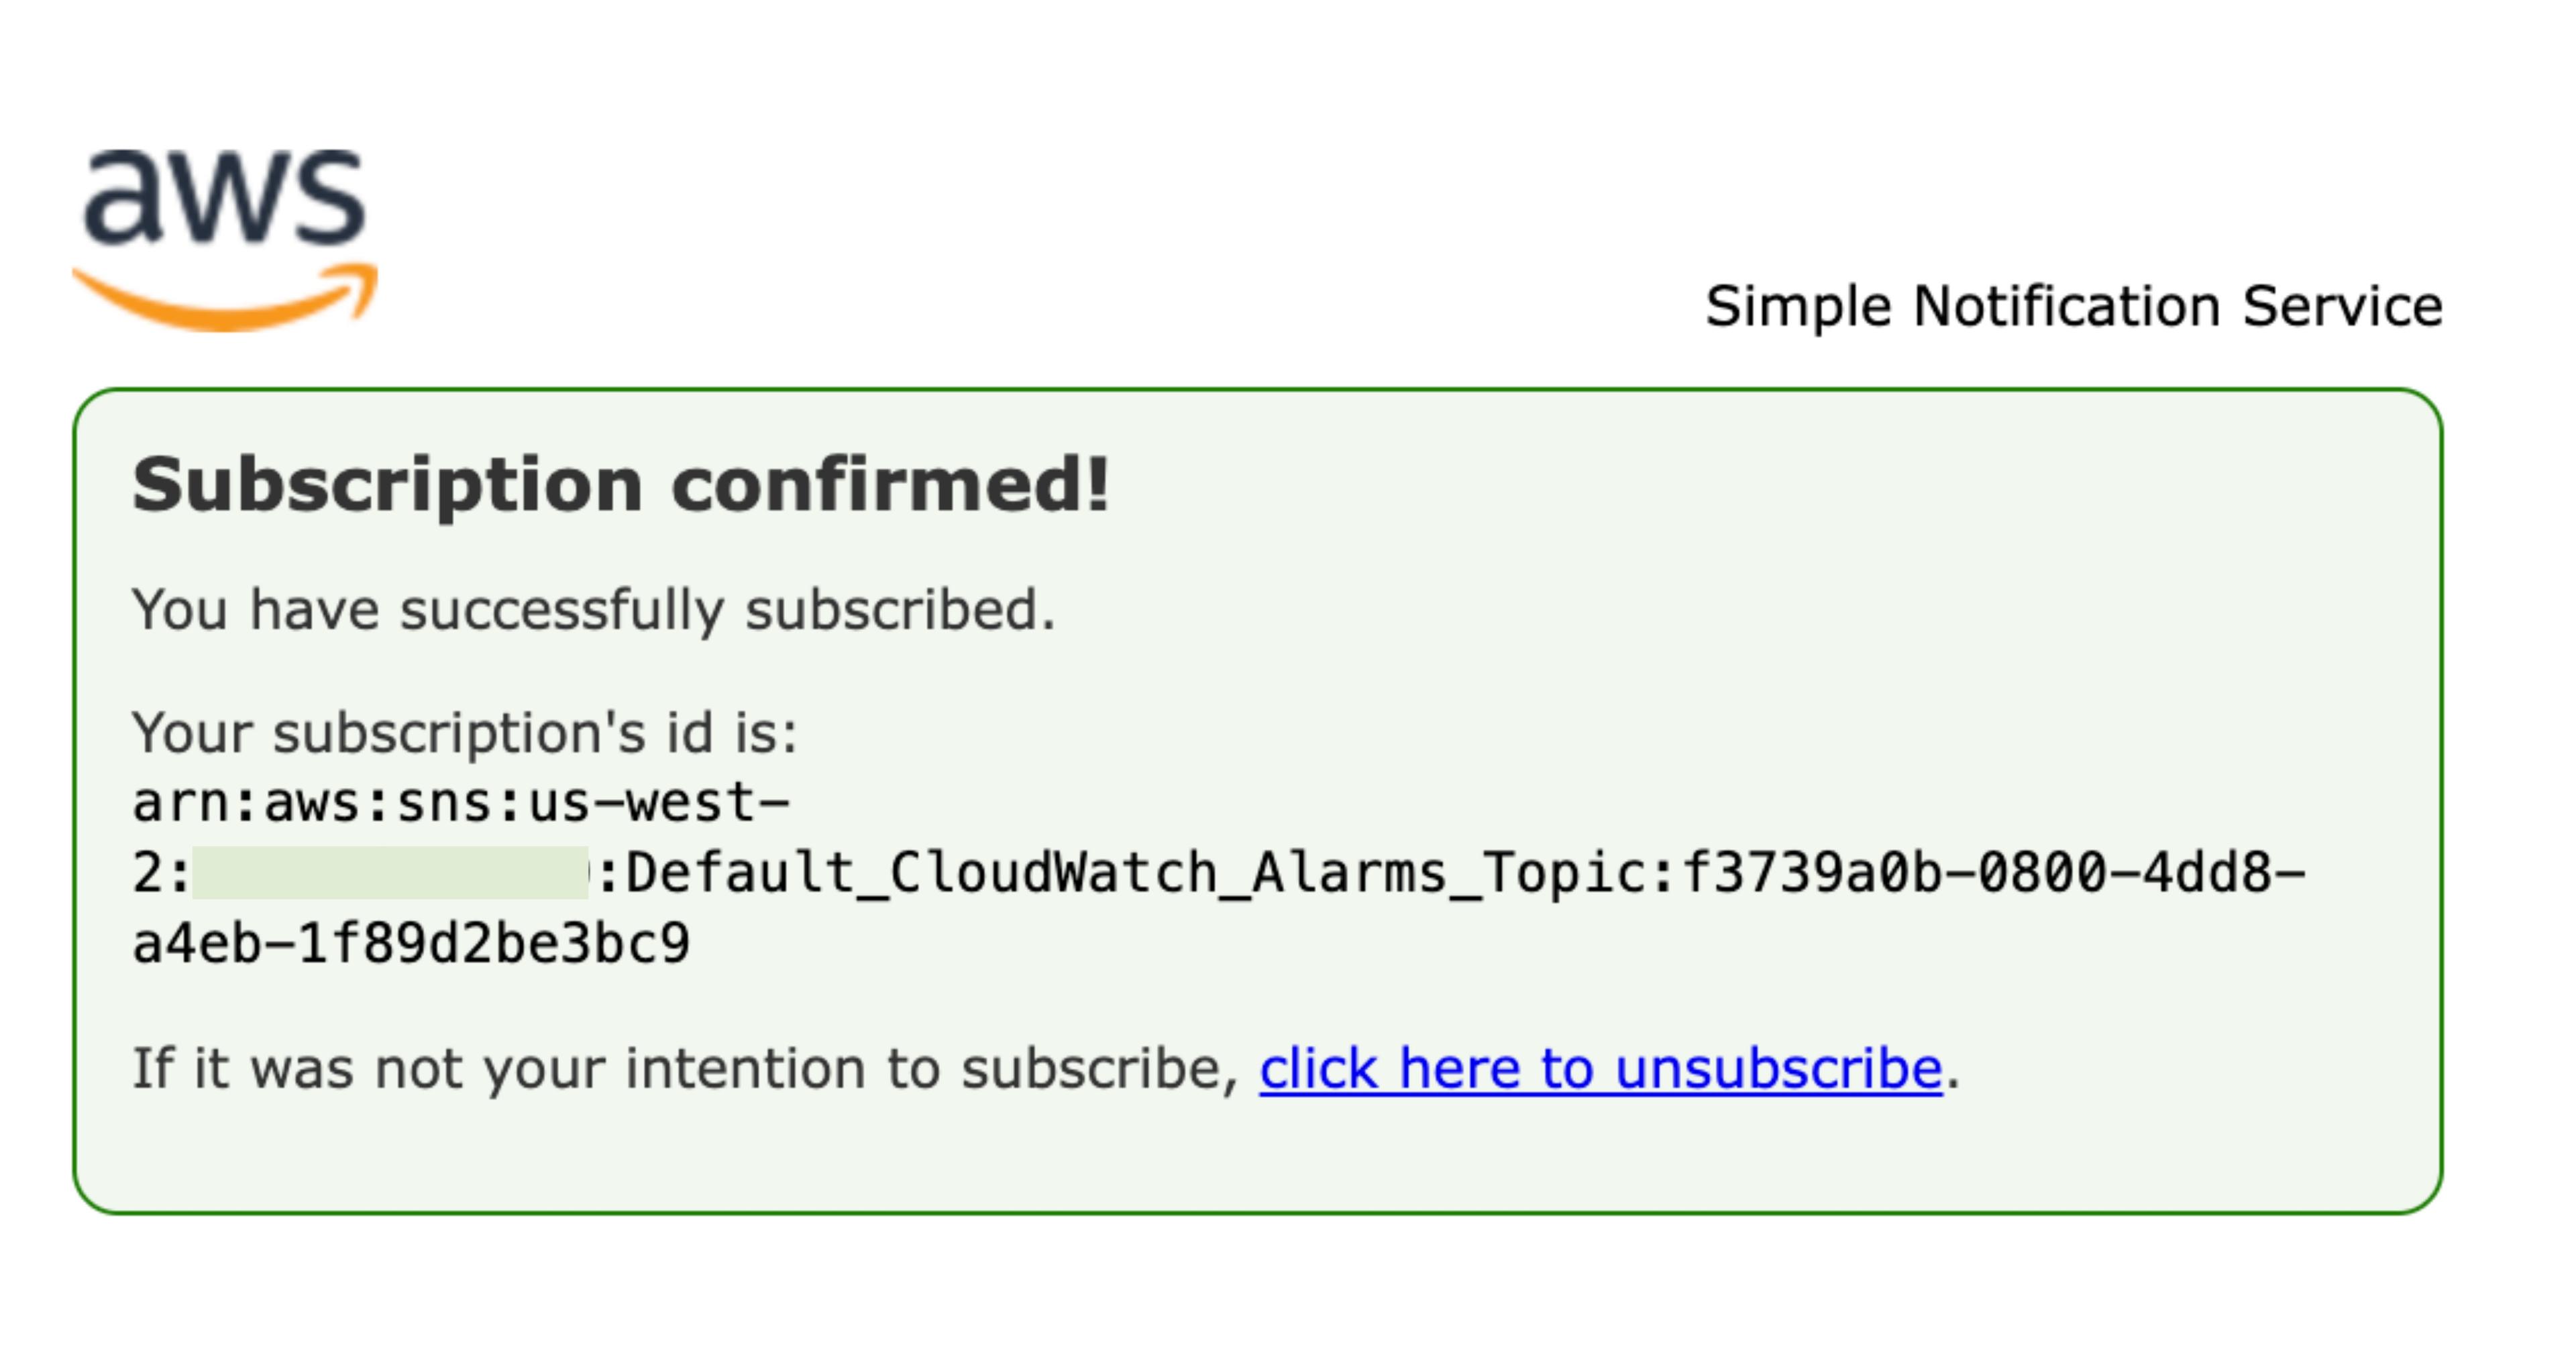Click the "Simple Notification Service" title text
The width and height of the screenshot is (2576, 1353).
[x=2073, y=306]
